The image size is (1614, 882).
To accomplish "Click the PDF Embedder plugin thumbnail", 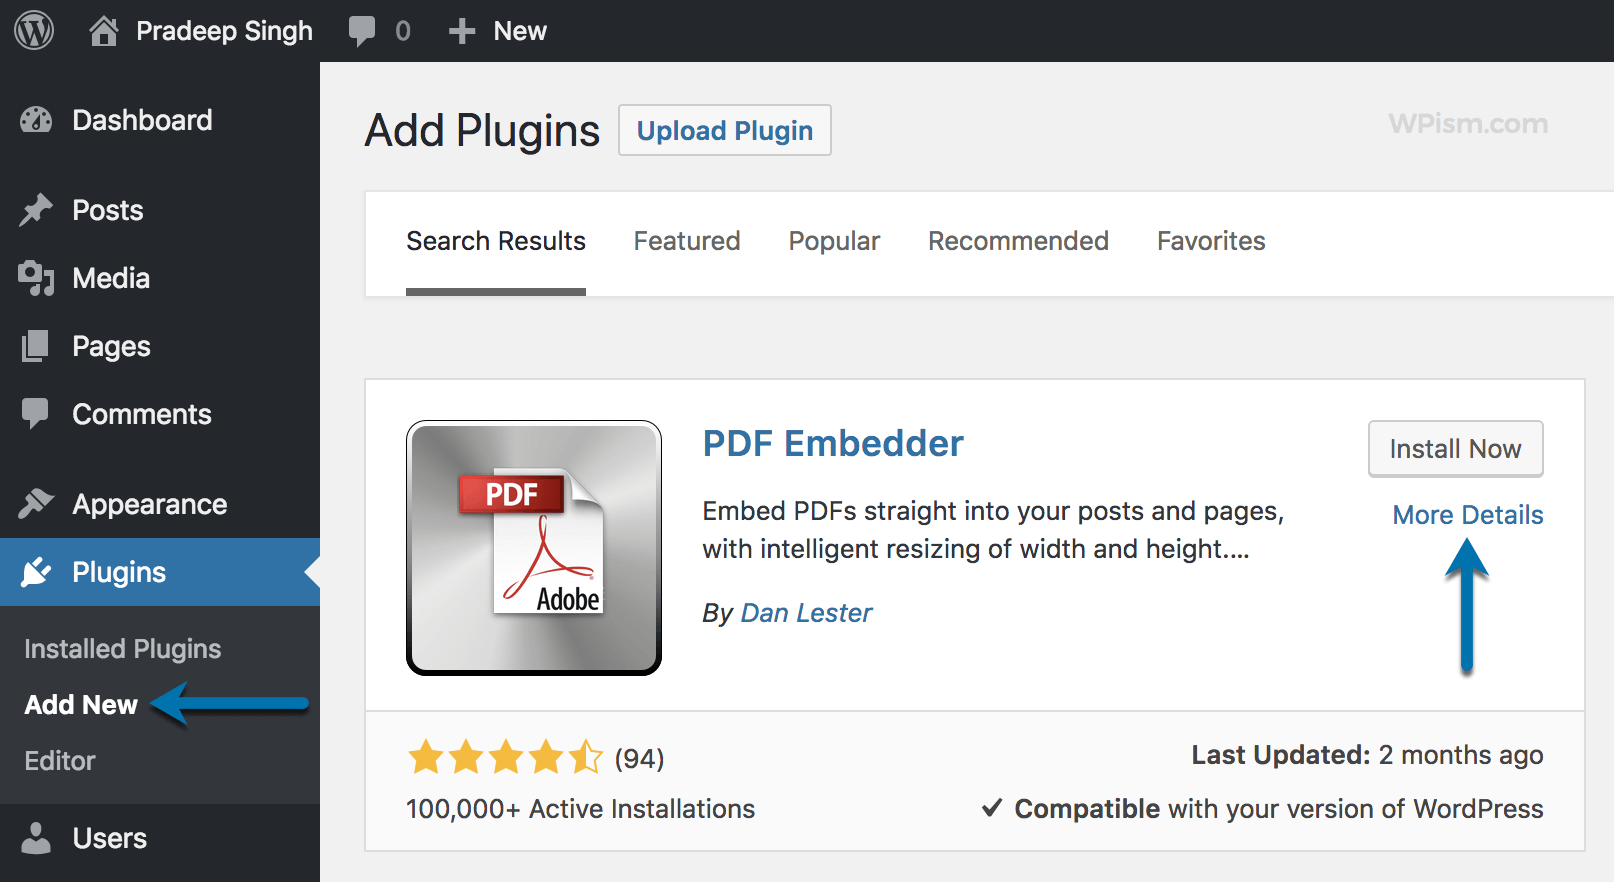I will (x=533, y=548).
